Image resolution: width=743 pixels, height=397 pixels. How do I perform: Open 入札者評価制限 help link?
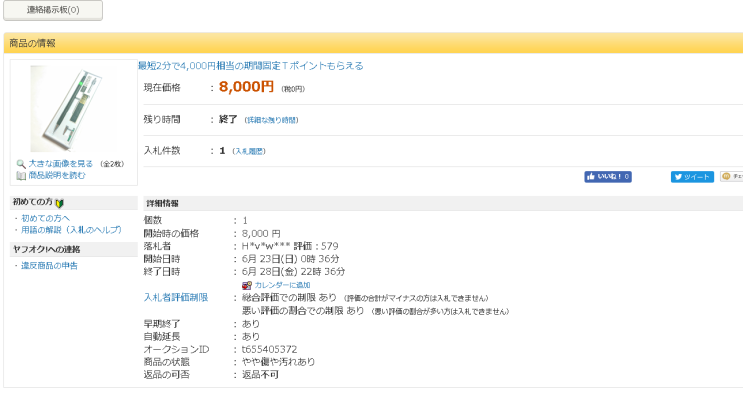(x=176, y=298)
